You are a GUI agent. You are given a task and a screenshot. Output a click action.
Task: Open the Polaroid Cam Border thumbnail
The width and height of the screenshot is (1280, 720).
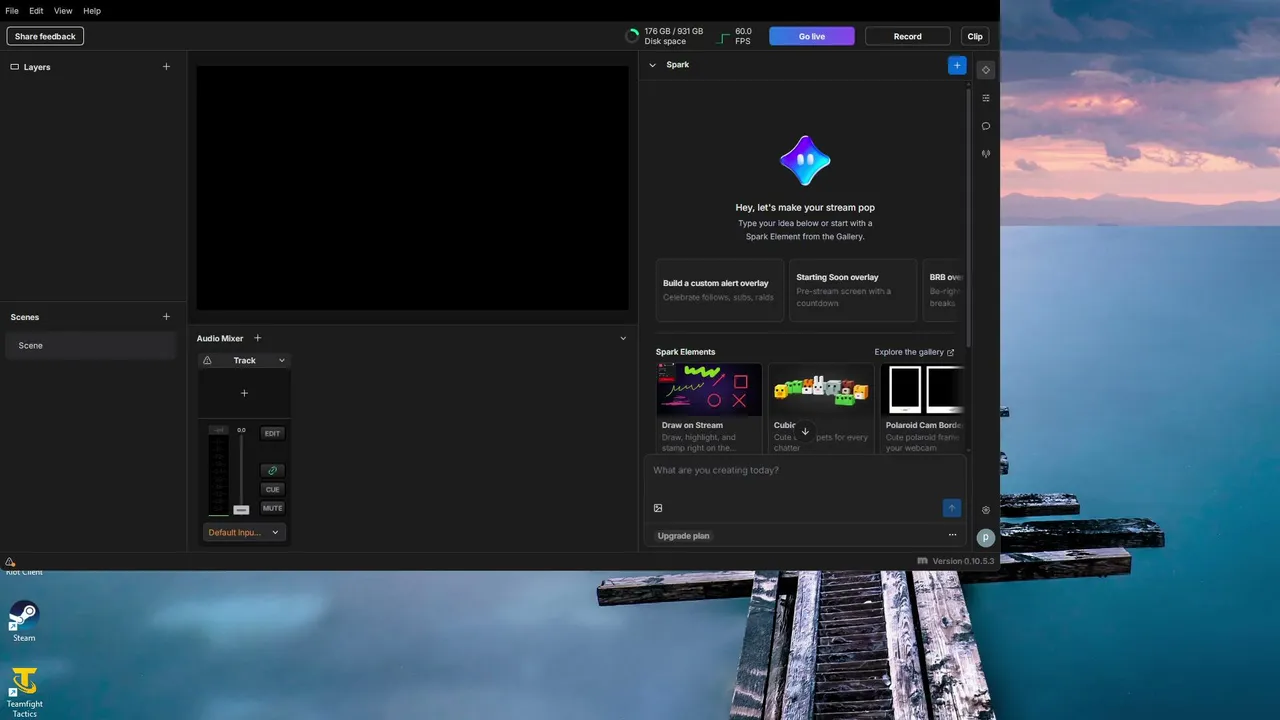click(923, 390)
